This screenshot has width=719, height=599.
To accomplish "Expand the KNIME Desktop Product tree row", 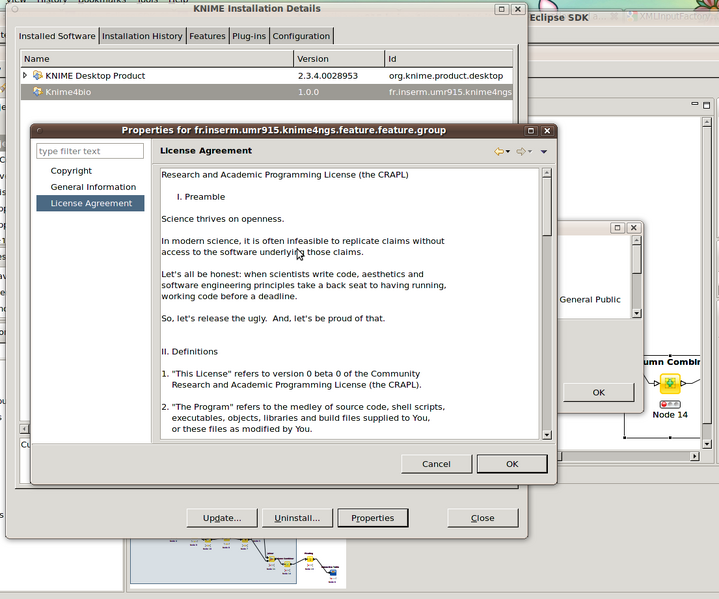I will pyautogui.click(x=25, y=75).
